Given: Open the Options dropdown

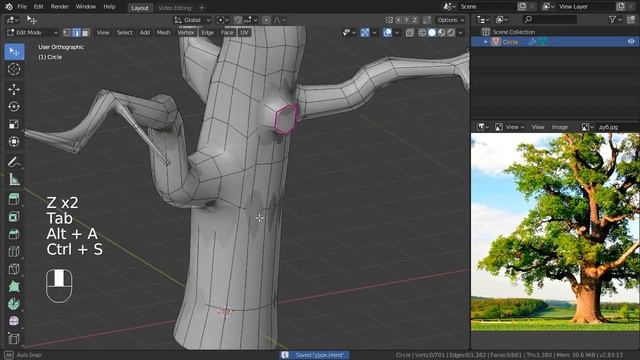Looking at the screenshot, I should point(450,20).
